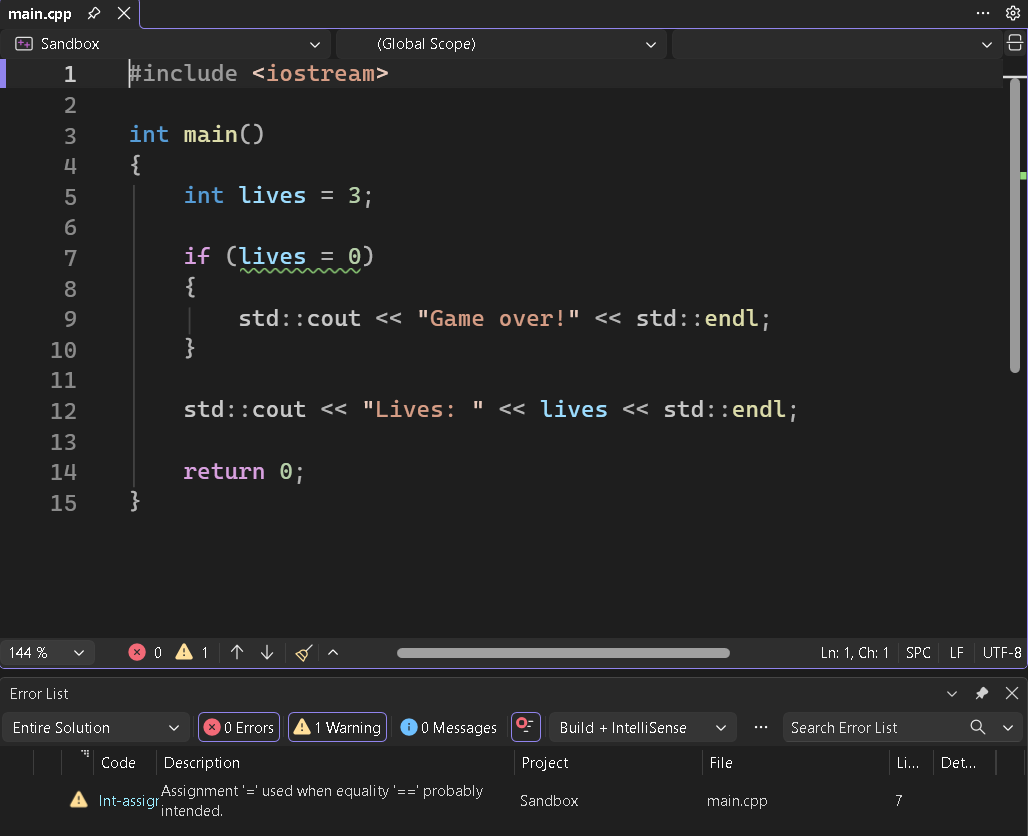Go to next issue with down arrow

tap(267, 652)
